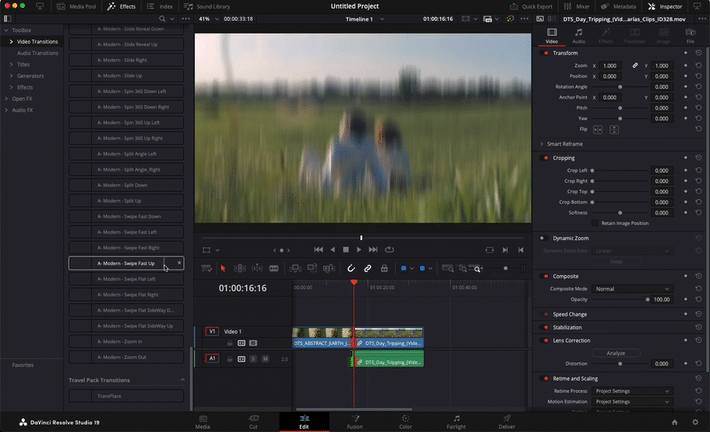Toggle Composite section enable dot

click(x=546, y=276)
